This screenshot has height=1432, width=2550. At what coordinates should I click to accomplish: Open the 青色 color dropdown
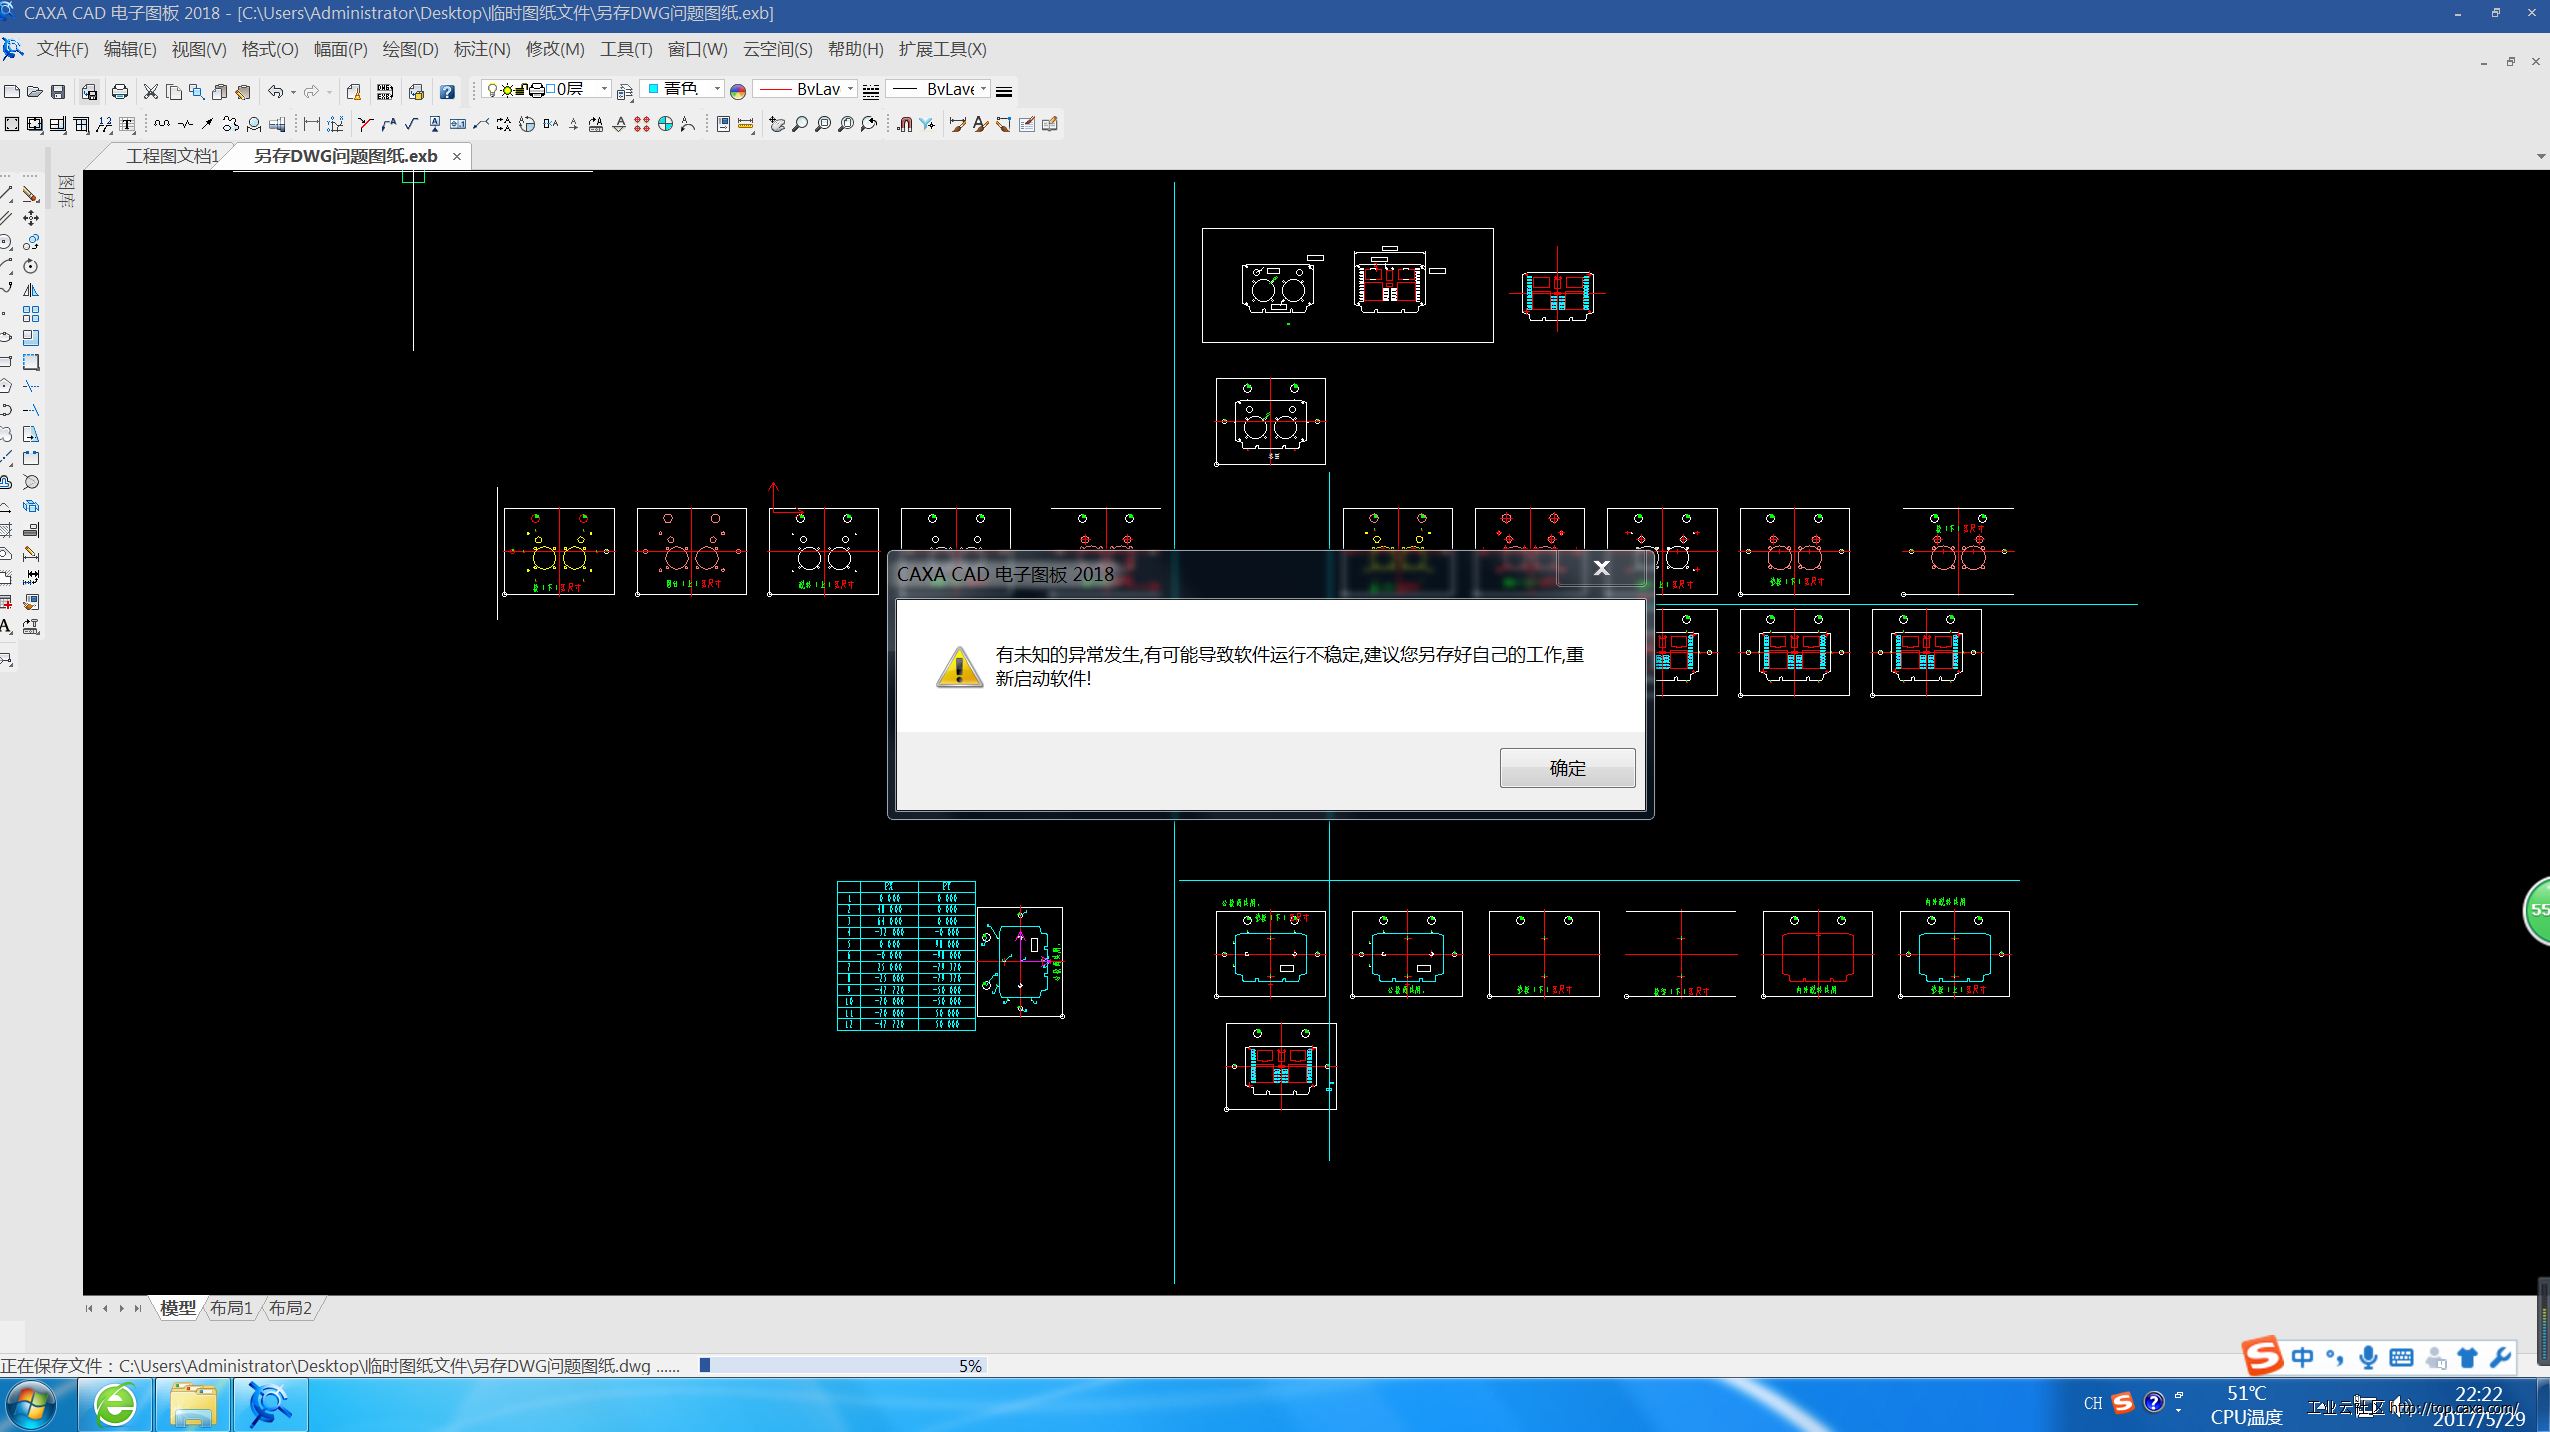pos(716,90)
